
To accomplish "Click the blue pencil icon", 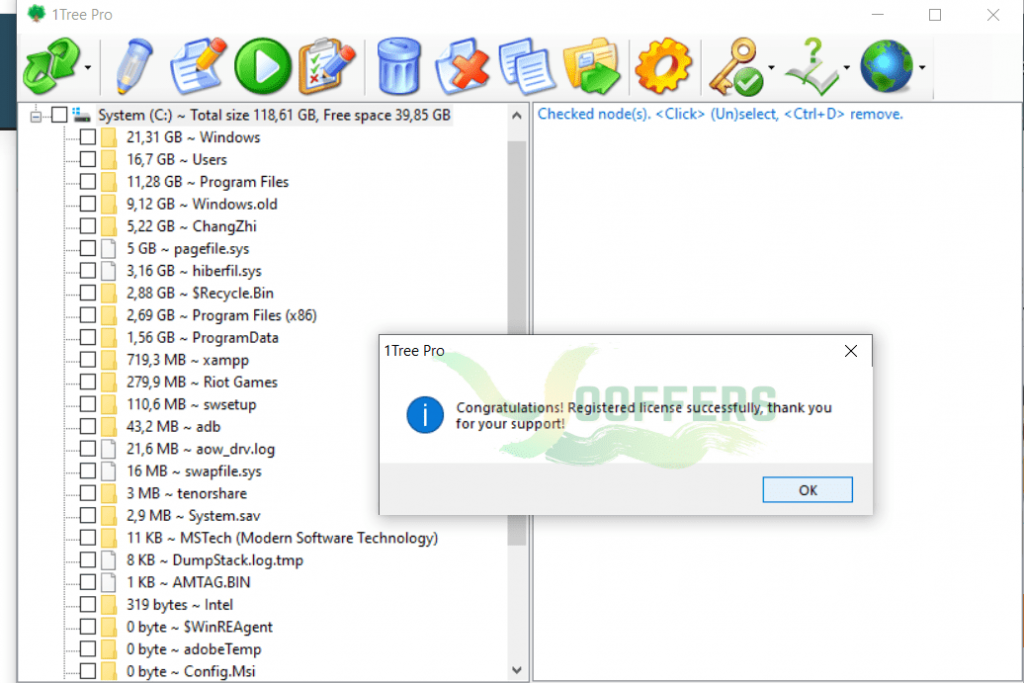I will (x=135, y=66).
